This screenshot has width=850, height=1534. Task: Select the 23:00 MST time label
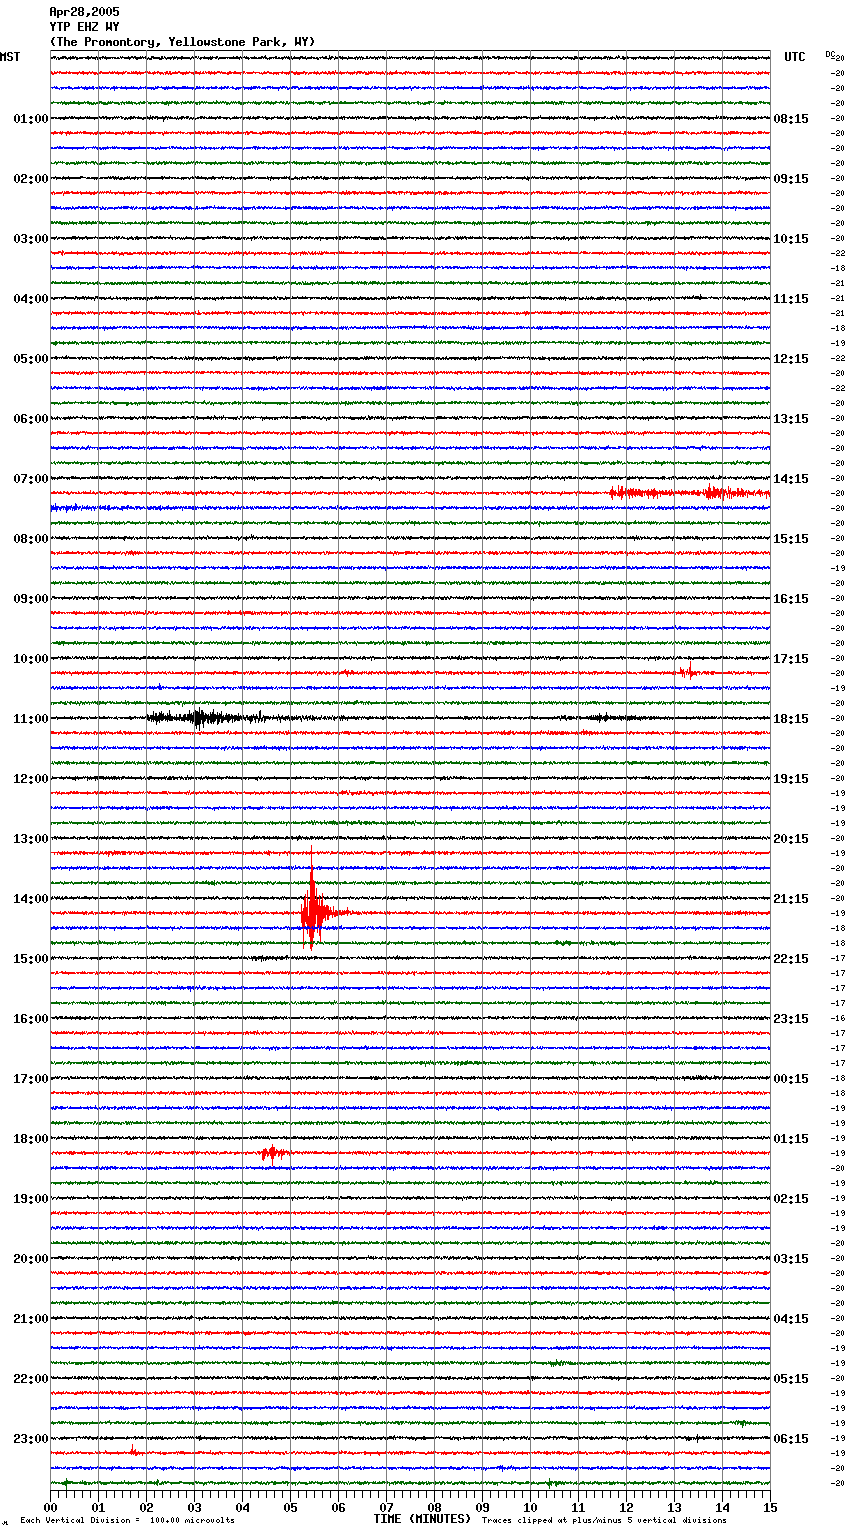pos(30,1439)
